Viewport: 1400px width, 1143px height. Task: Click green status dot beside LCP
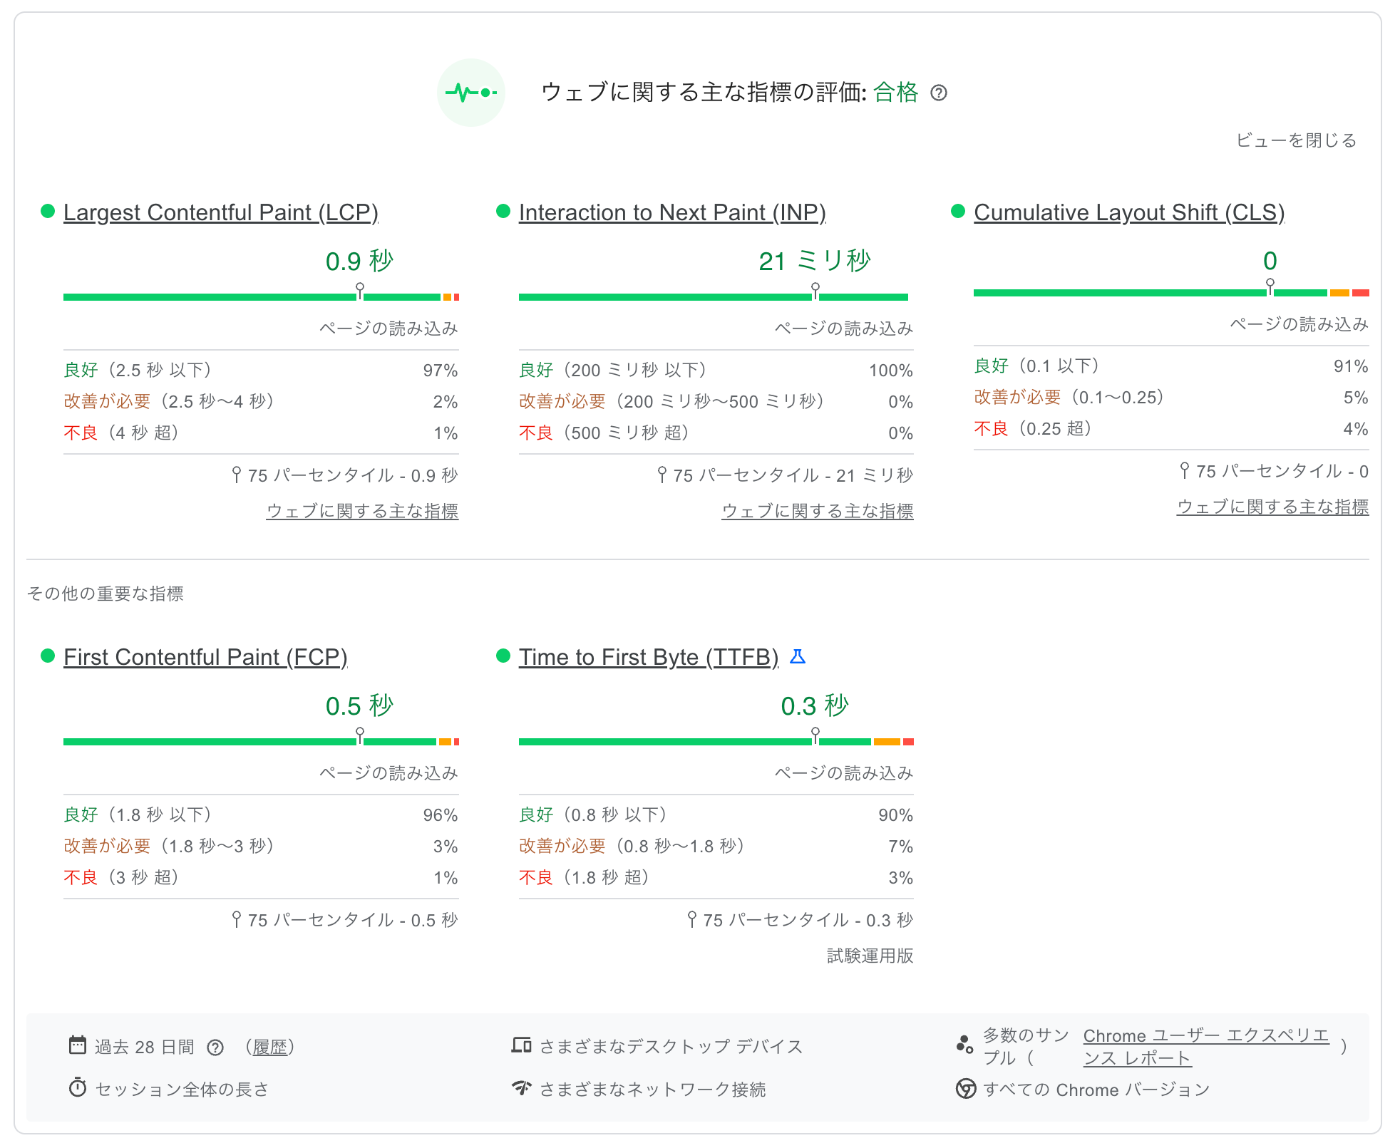click(x=47, y=211)
